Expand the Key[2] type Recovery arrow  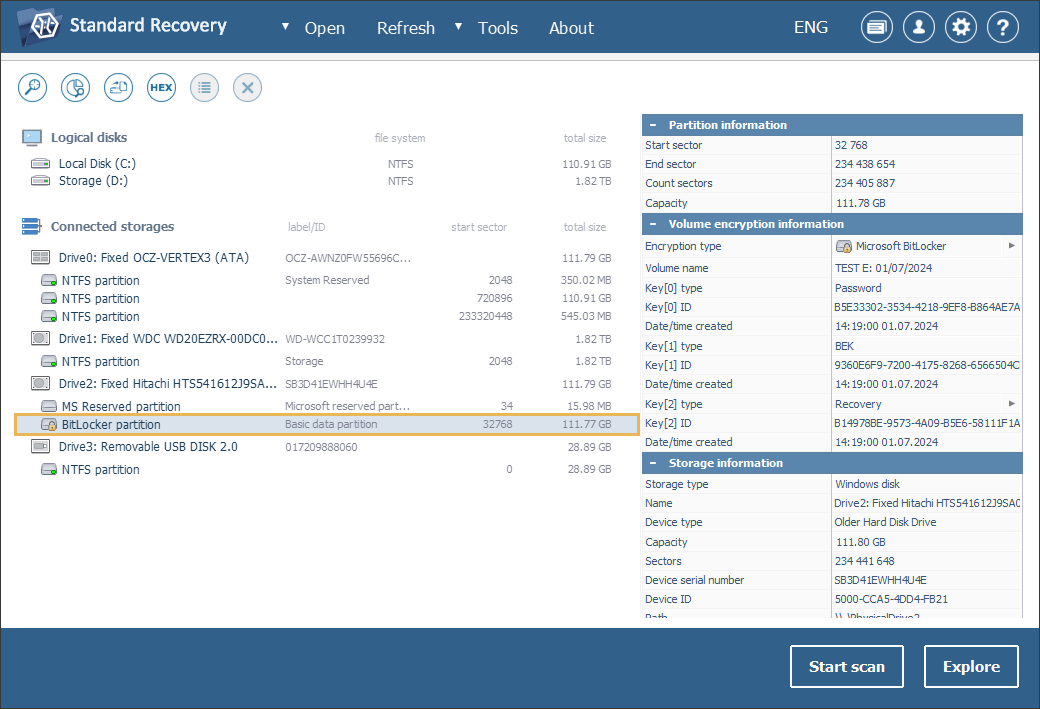pyautogui.click(x=1011, y=403)
